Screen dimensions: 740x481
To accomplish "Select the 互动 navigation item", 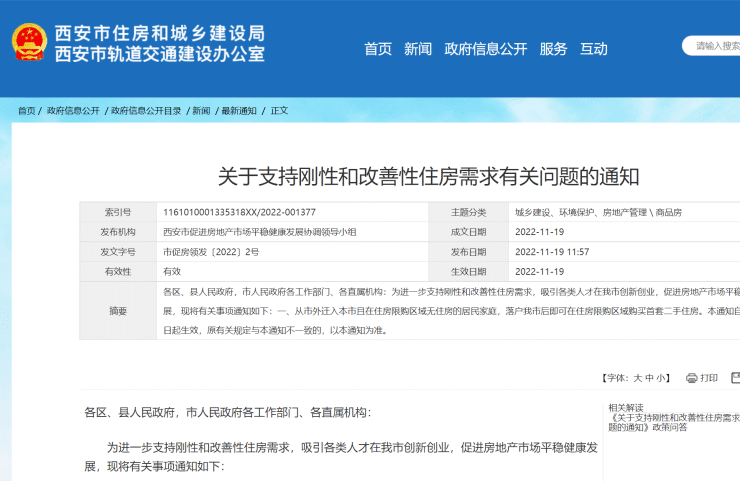I will pyautogui.click(x=594, y=49).
